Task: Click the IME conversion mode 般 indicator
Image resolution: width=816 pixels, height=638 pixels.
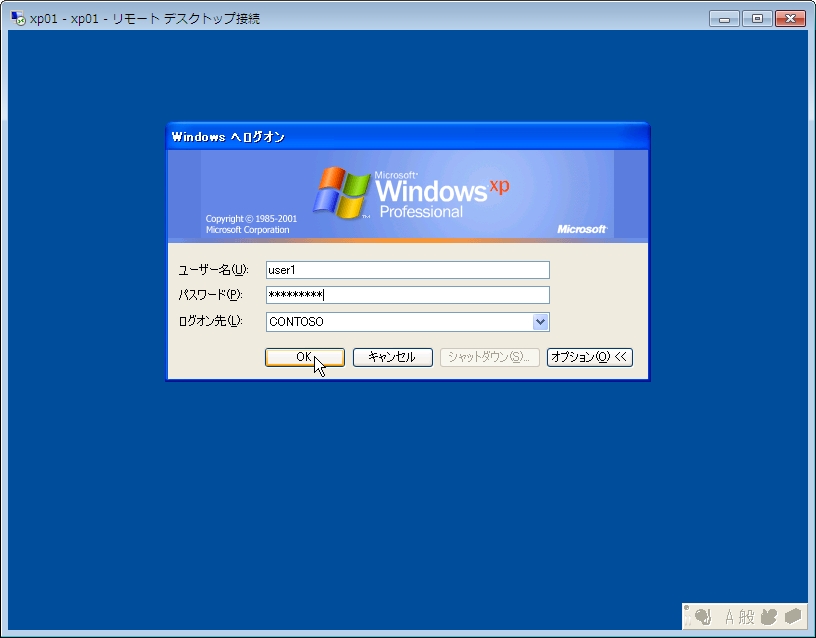Action: pos(746,617)
